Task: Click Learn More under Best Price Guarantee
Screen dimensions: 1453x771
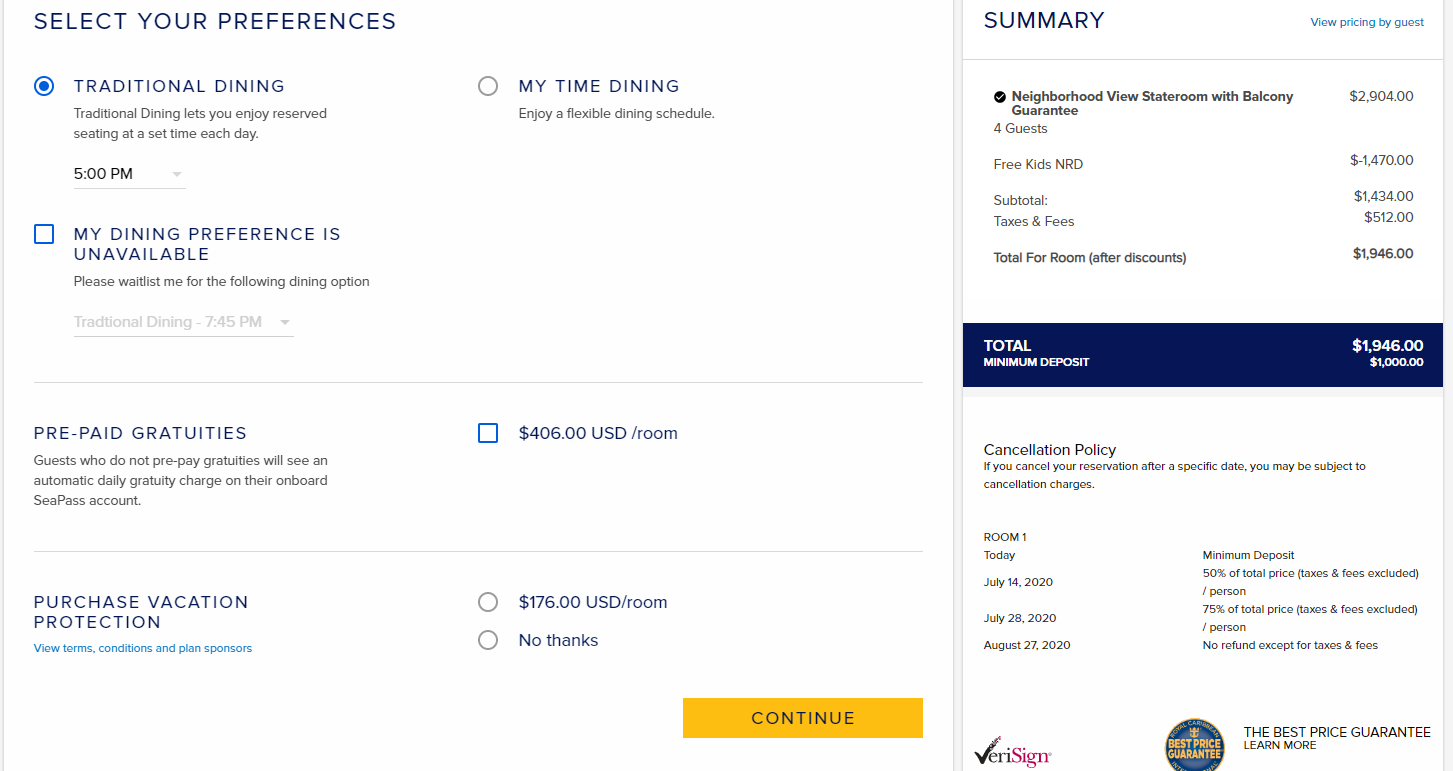Action: [x=1280, y=745]
